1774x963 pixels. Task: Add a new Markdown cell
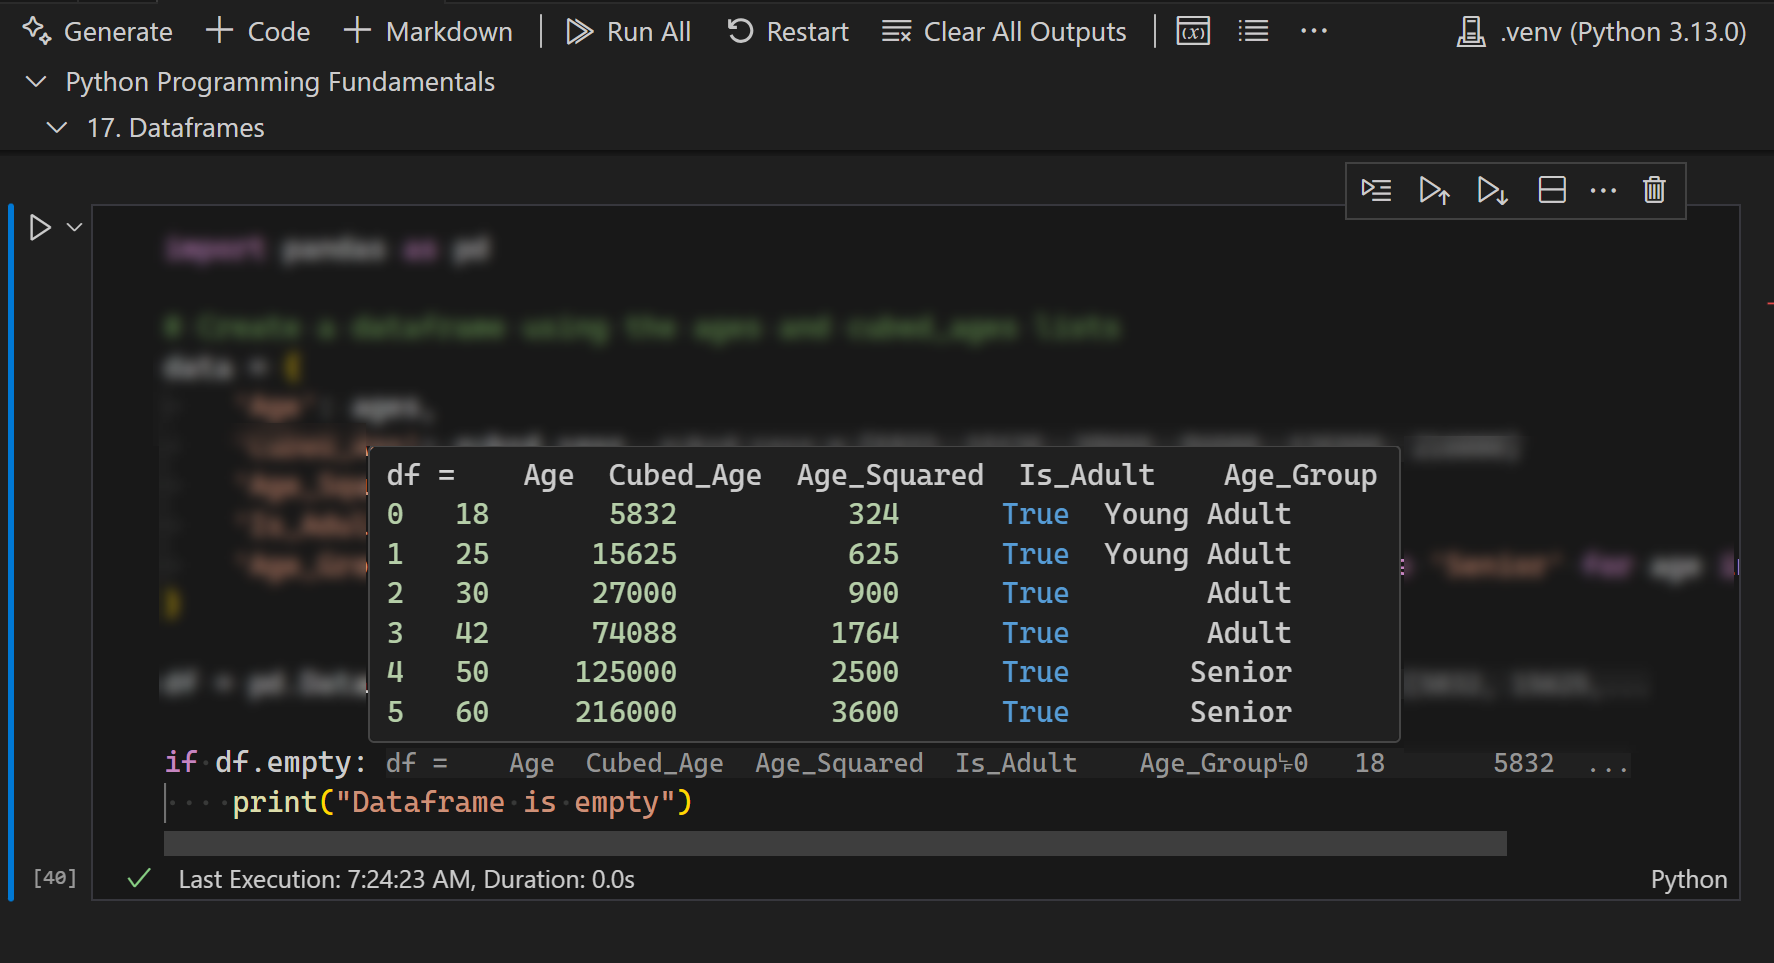[427, 31]
